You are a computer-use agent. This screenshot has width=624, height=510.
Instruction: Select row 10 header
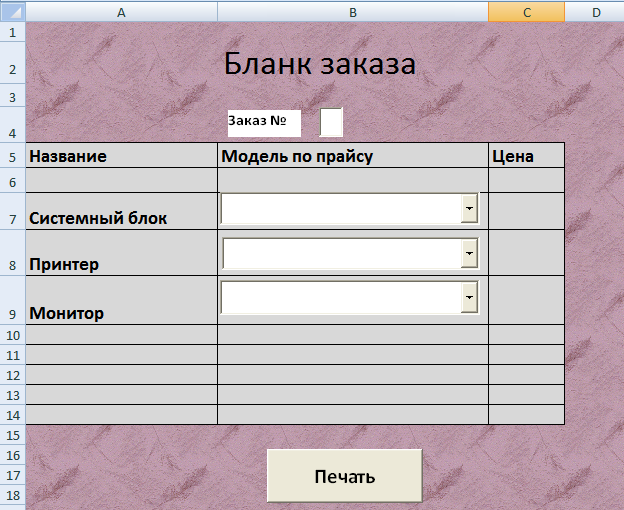(13, 335)
